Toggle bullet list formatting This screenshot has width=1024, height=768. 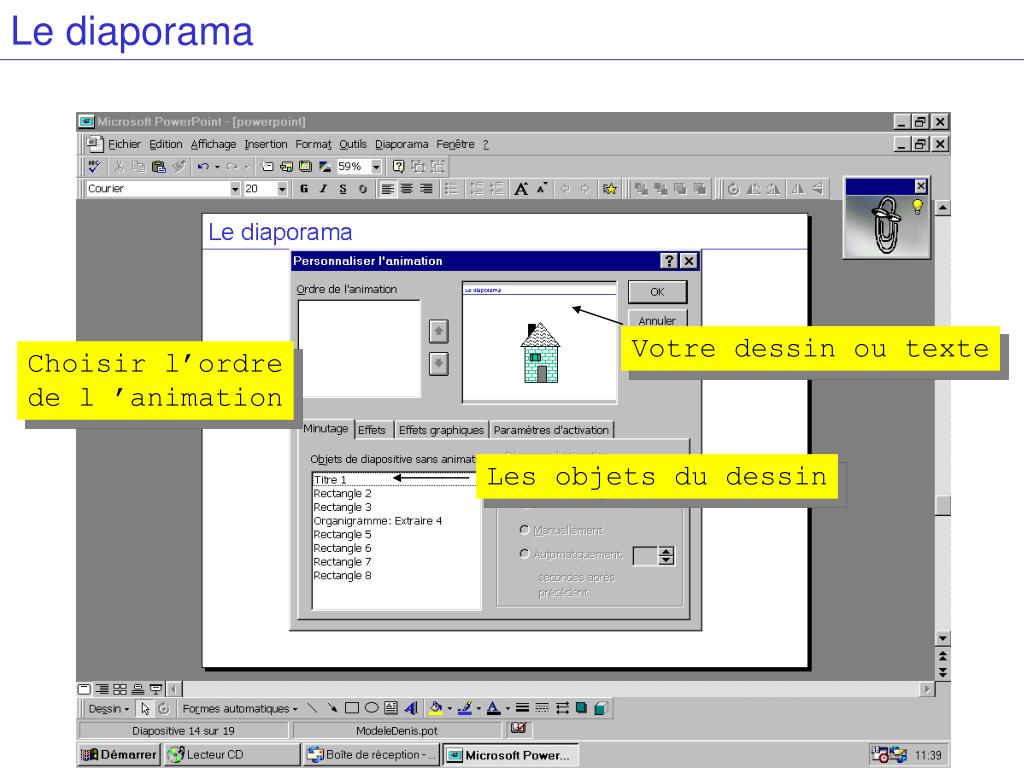451,189
